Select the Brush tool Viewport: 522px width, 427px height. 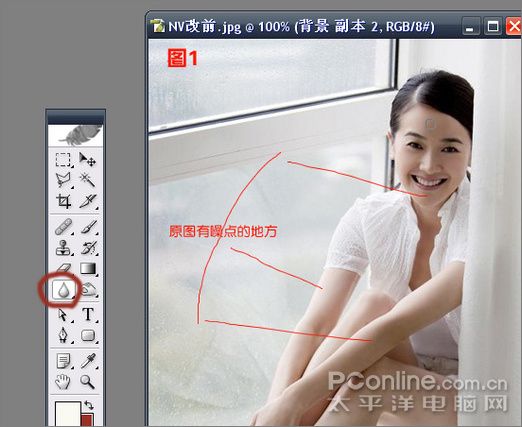click(x=89, y=227)
